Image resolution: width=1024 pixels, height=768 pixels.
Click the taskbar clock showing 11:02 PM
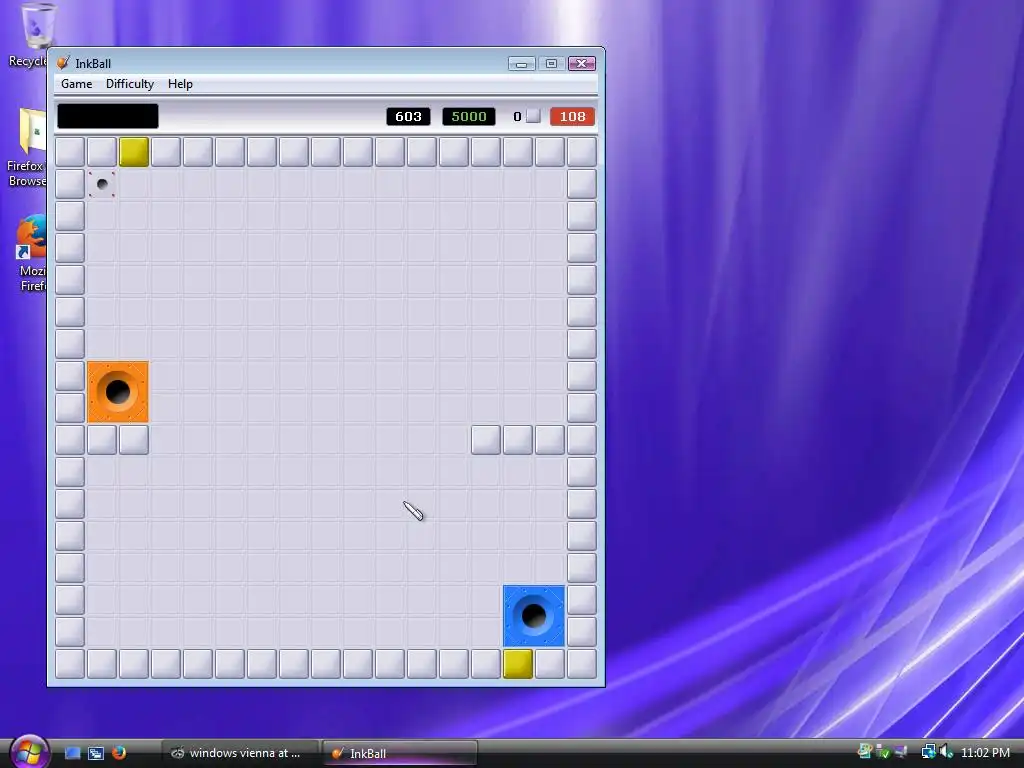pyautogui.click(x=985, y=752)
